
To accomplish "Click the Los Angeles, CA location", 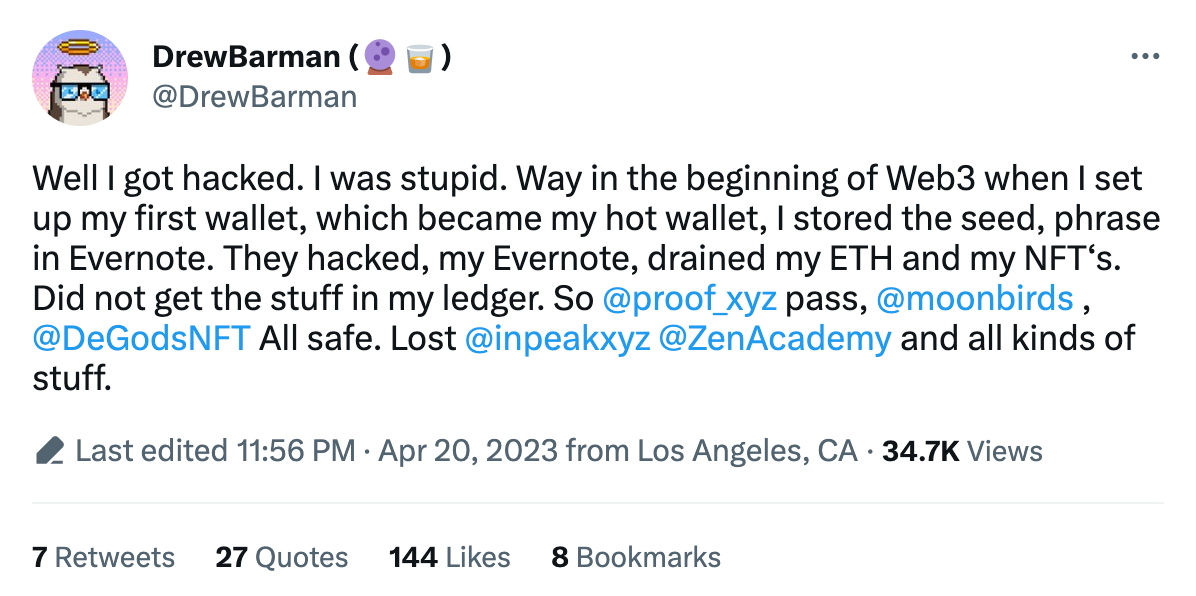I will click(747, 451).
